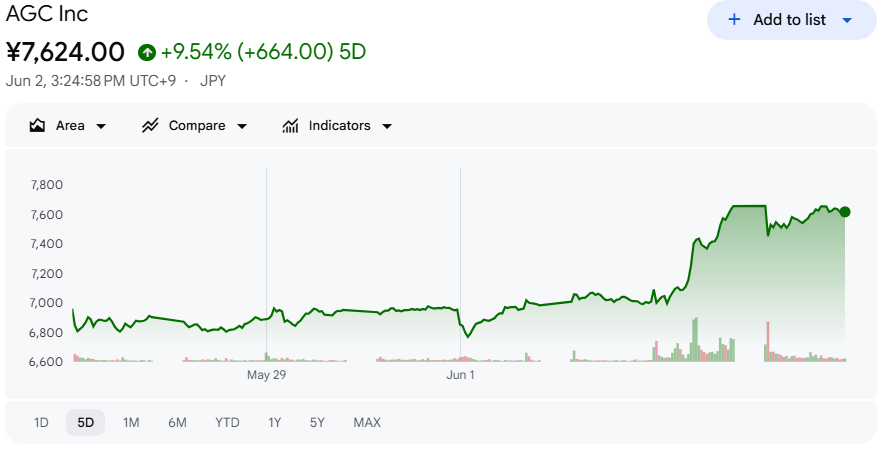This screenshot has height=451, width=884.
Task: Click the JPY currency label
Action: (x=213, y=81)
